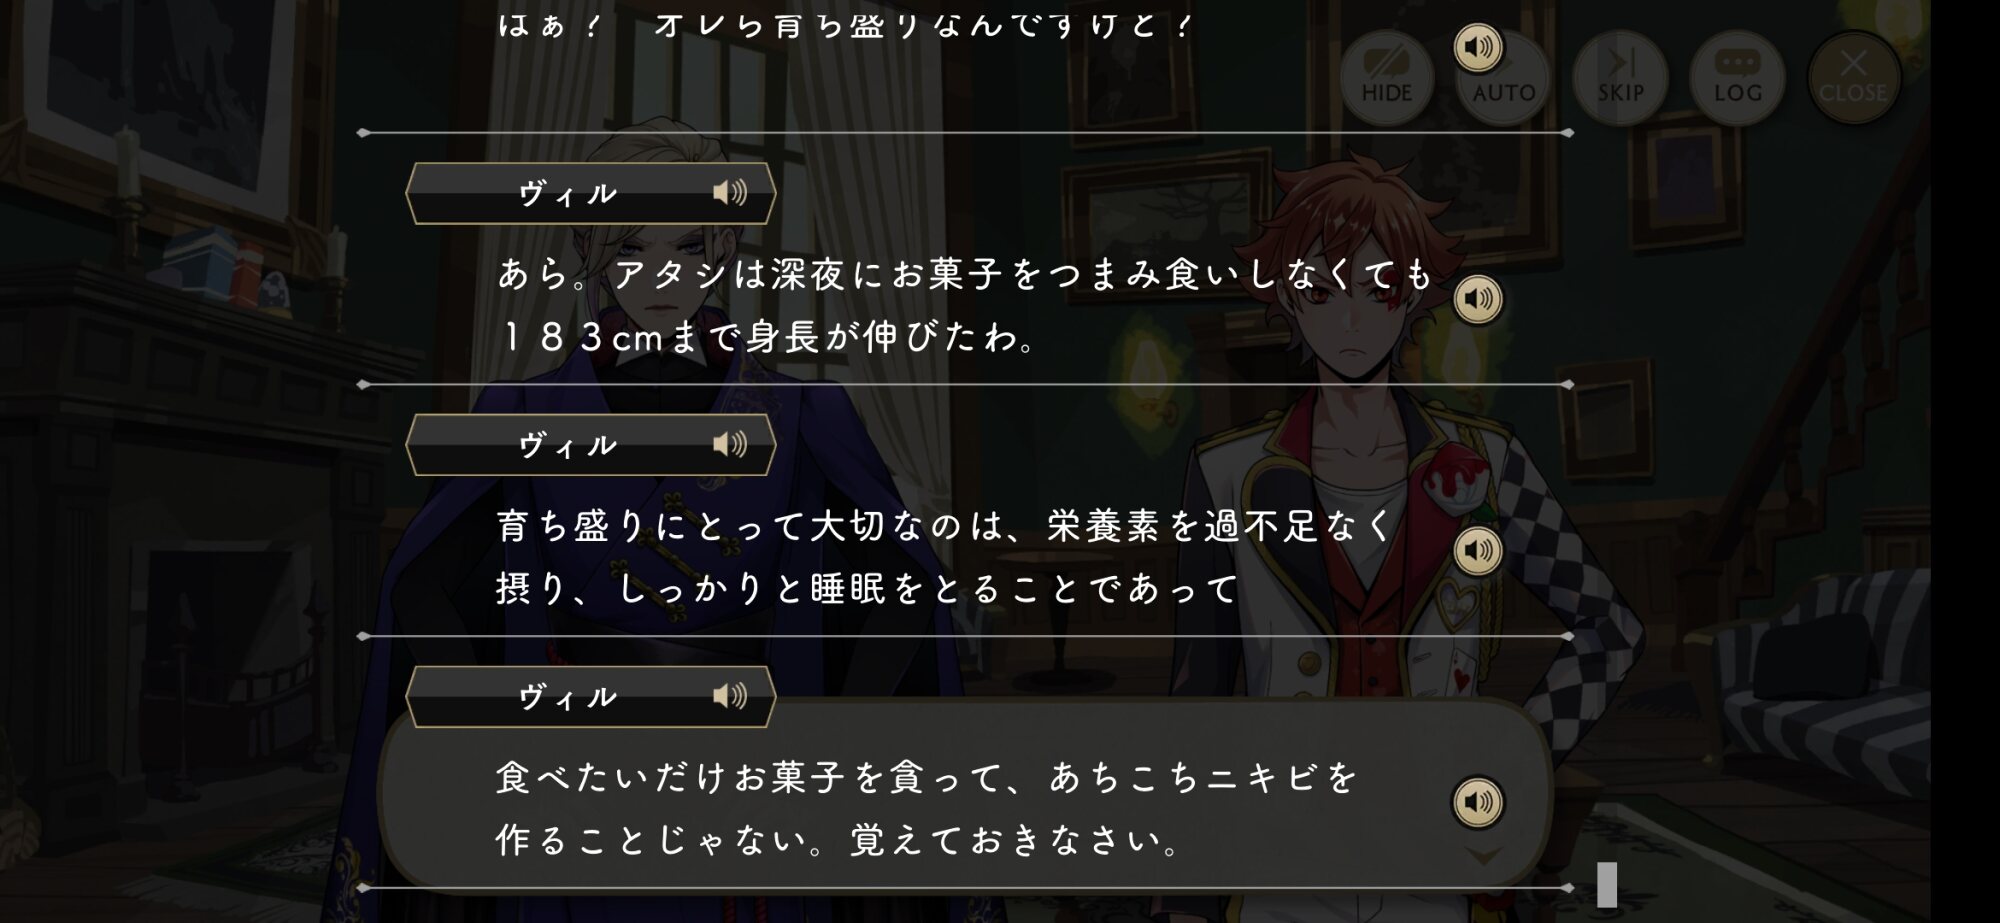Viewport: 2000px width, 923px height.
Task: Click the log scrollbar handle at bottom
Action: tap(1607, 885)
